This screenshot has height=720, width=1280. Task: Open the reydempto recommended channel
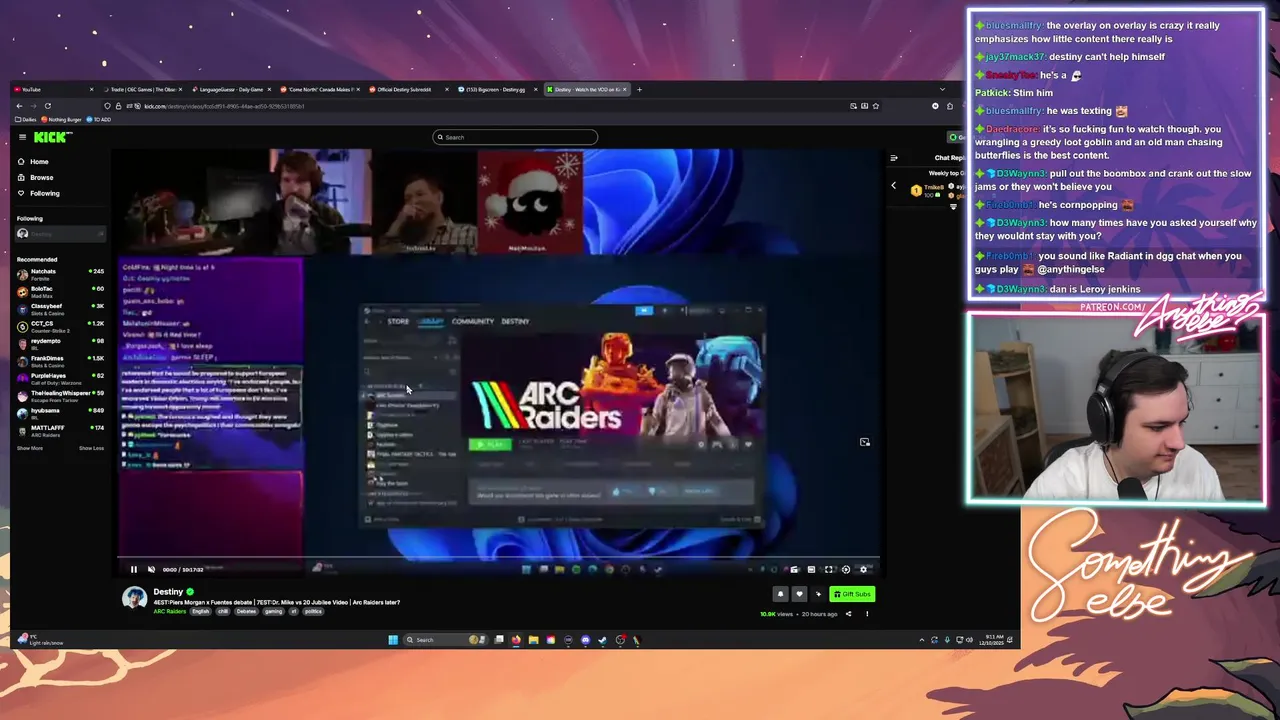[60, 343]
